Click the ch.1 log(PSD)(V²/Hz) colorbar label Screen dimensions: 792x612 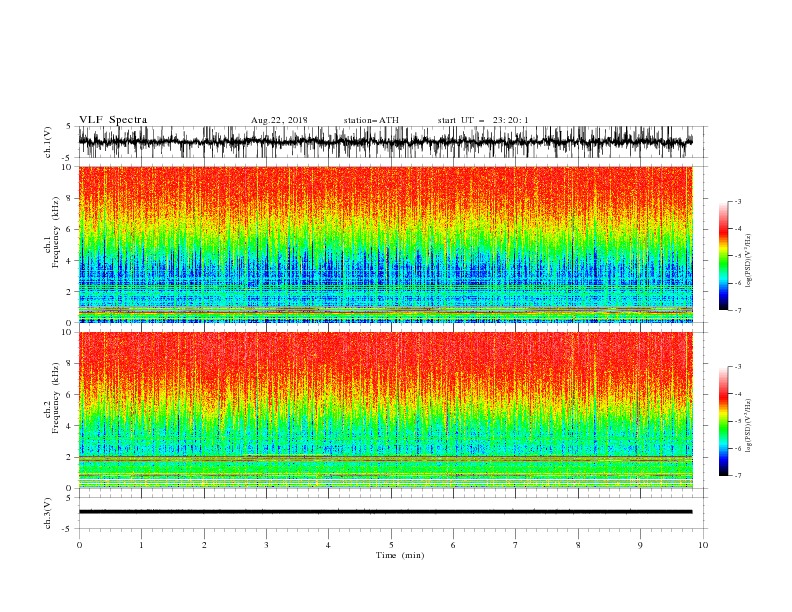tap(749, 261)
